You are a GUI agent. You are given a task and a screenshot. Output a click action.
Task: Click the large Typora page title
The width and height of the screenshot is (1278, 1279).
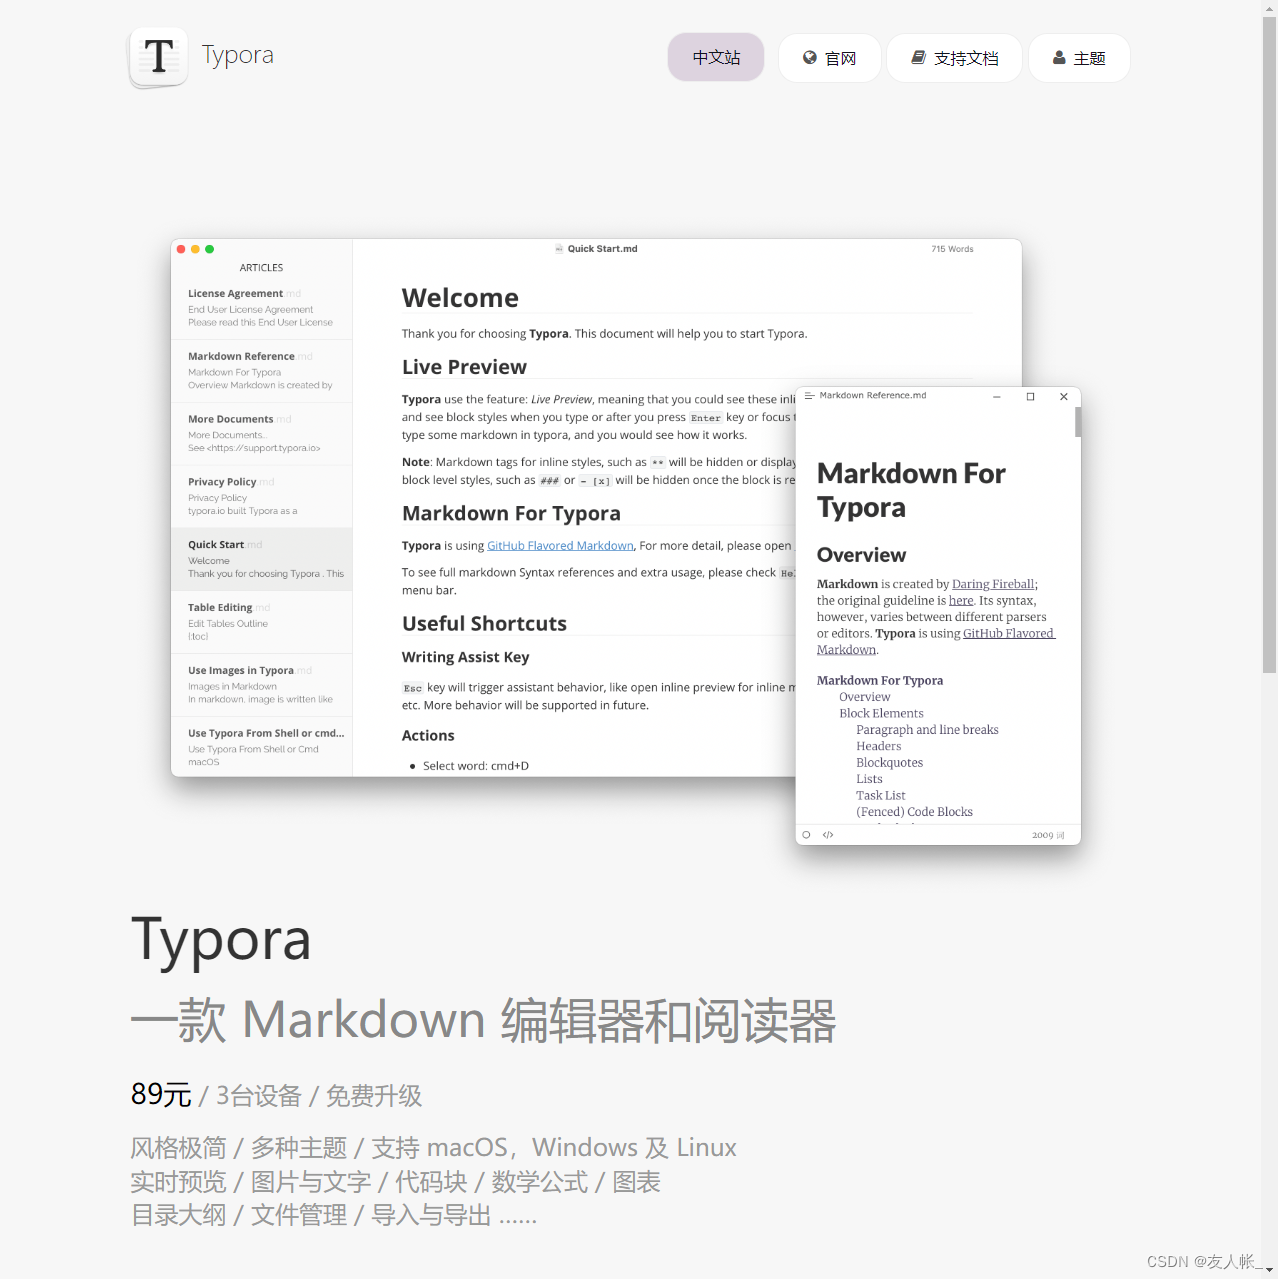(221, 941)
